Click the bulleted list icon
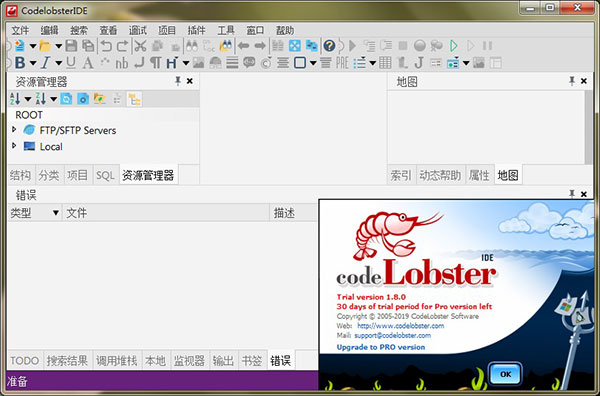The image size is (600, 396). click(359, 63)
